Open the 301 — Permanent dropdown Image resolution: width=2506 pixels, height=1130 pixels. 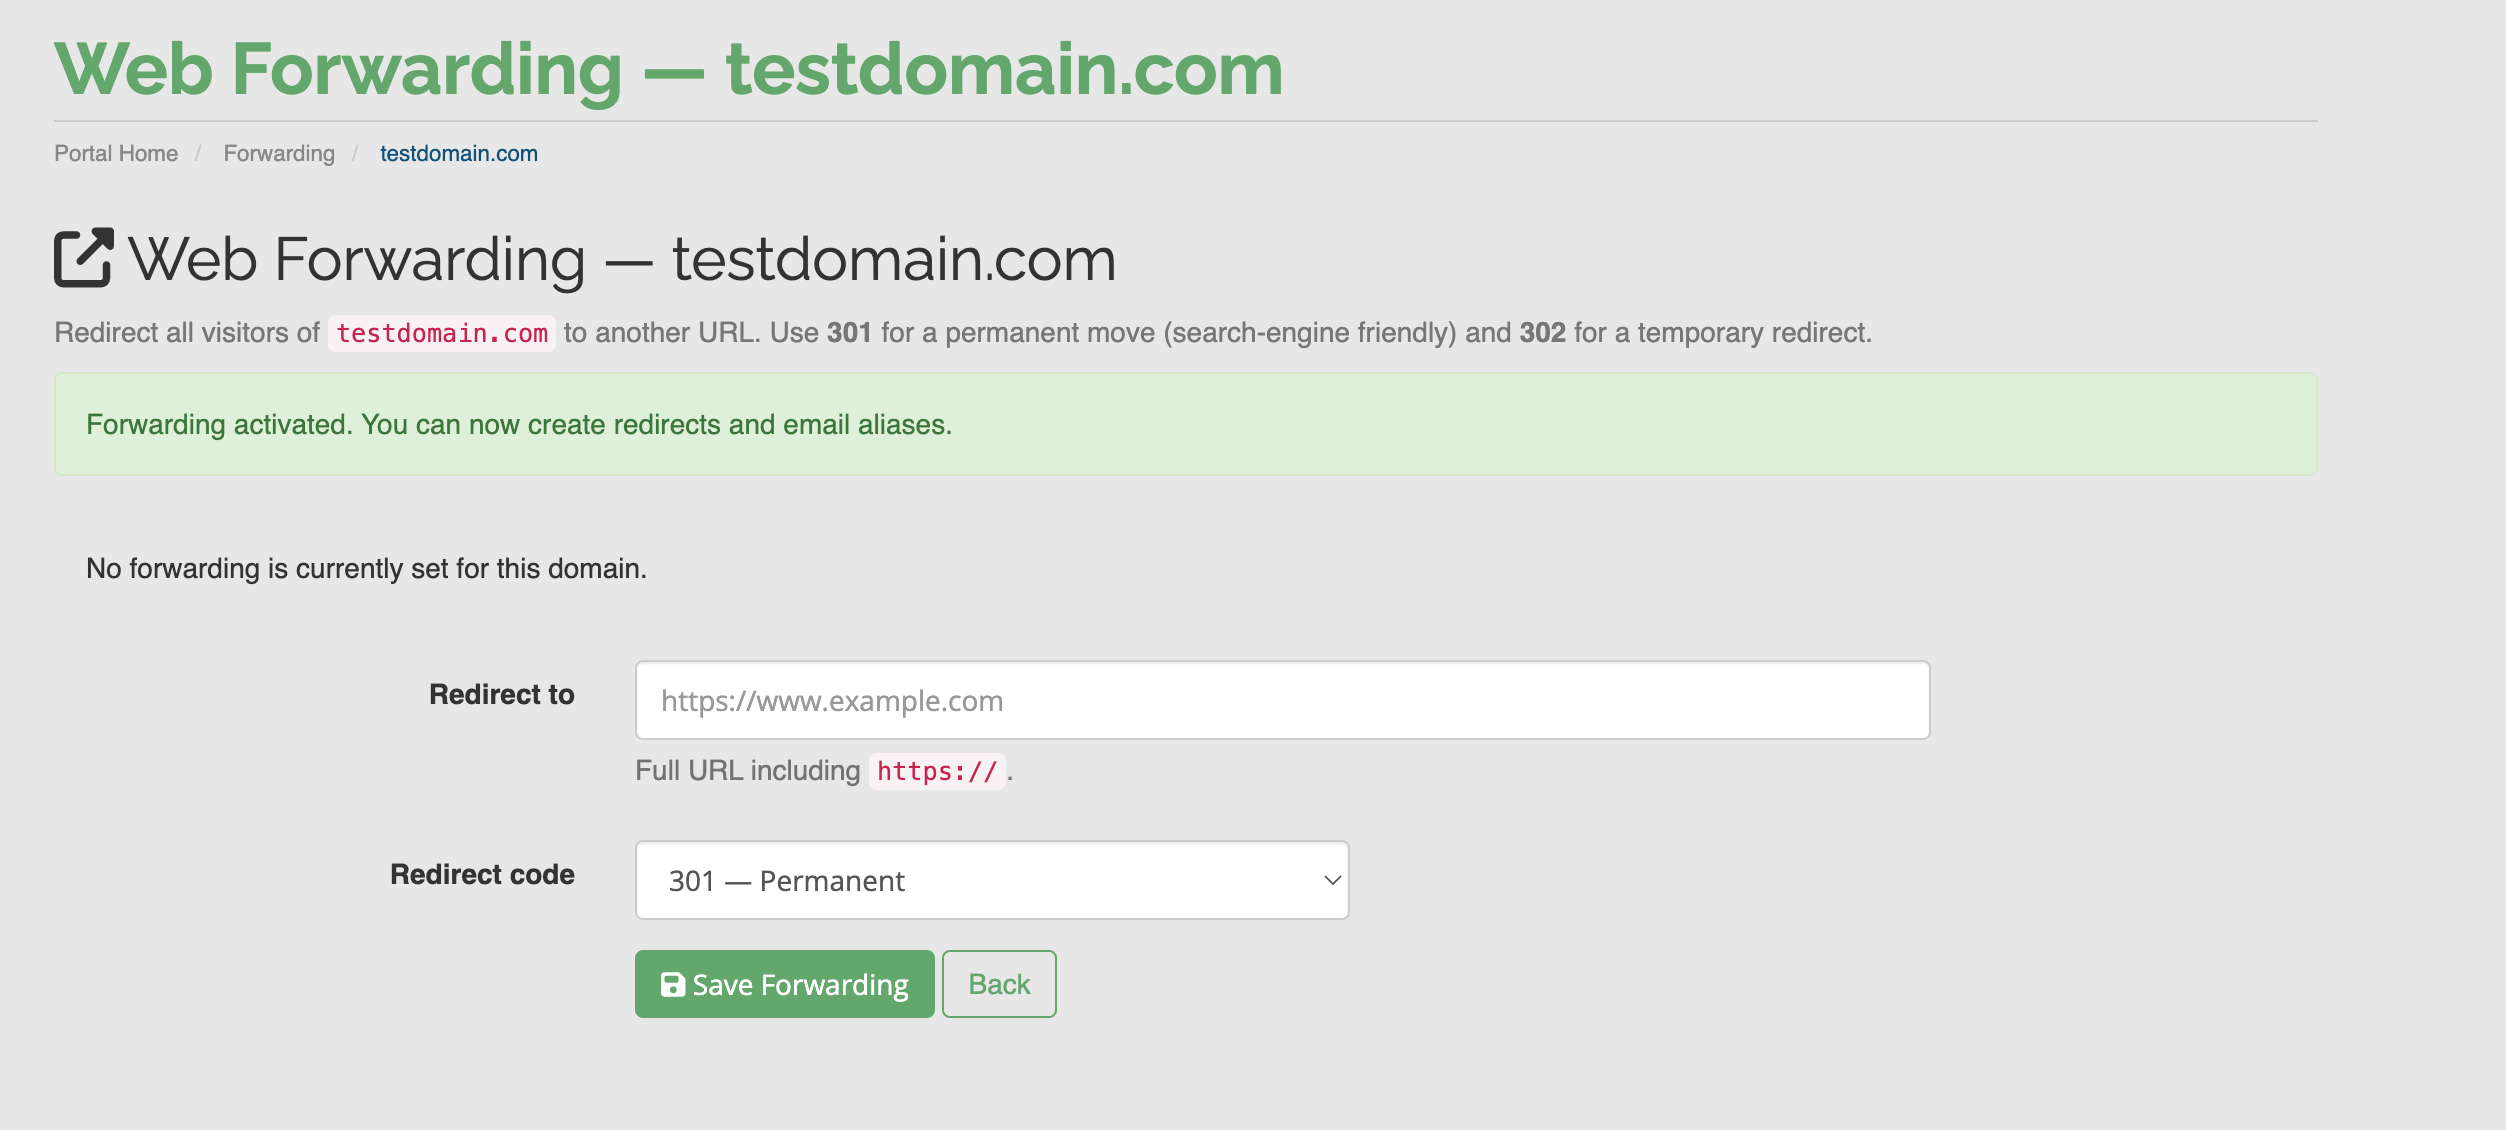[990, 880]
